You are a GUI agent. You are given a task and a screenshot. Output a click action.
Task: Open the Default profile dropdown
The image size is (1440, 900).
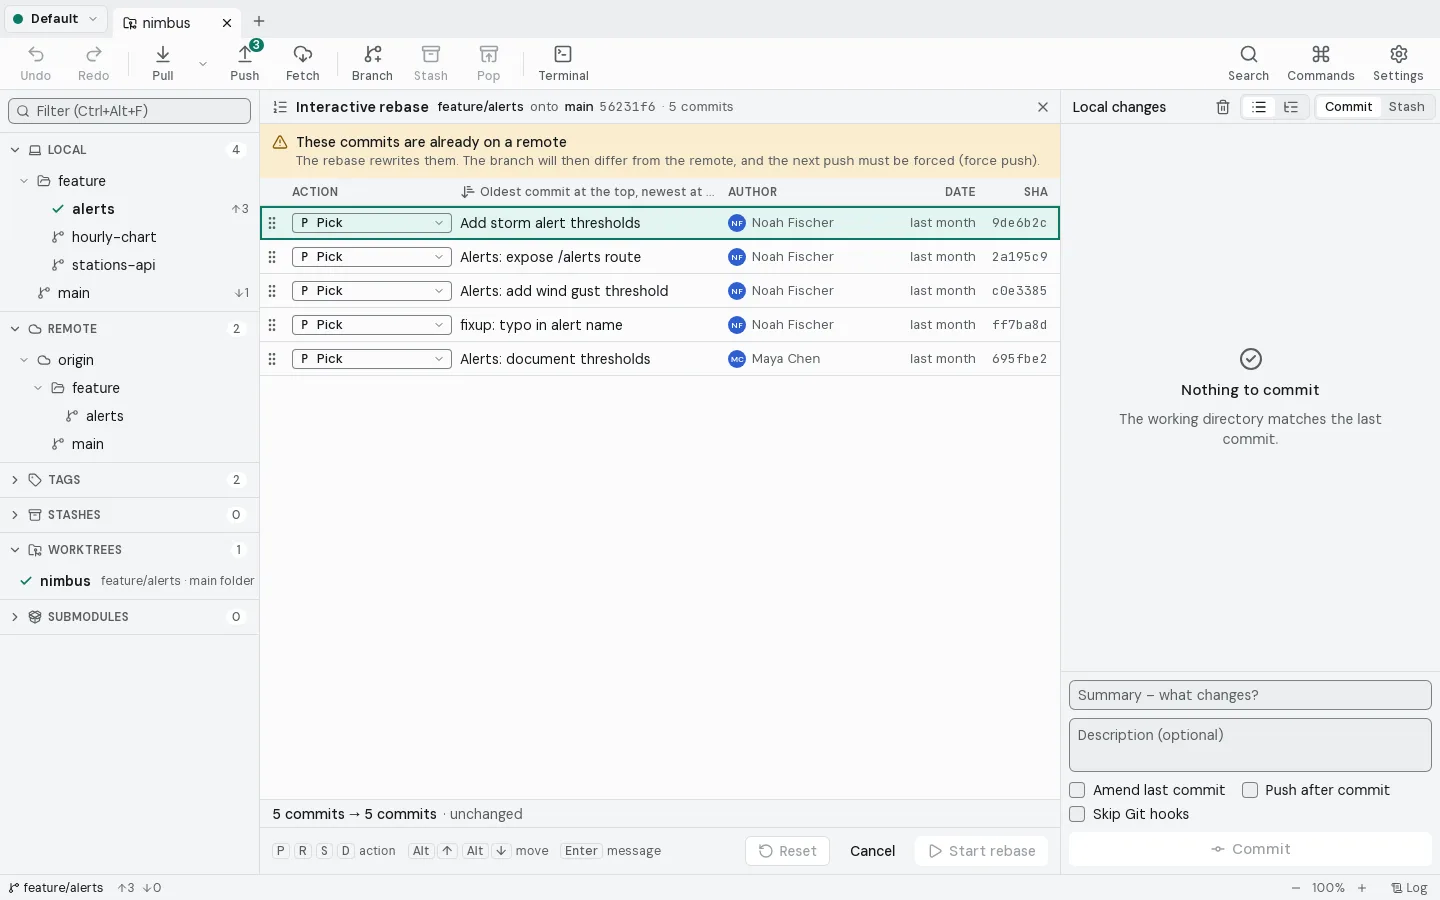click(x=55, y=19)
